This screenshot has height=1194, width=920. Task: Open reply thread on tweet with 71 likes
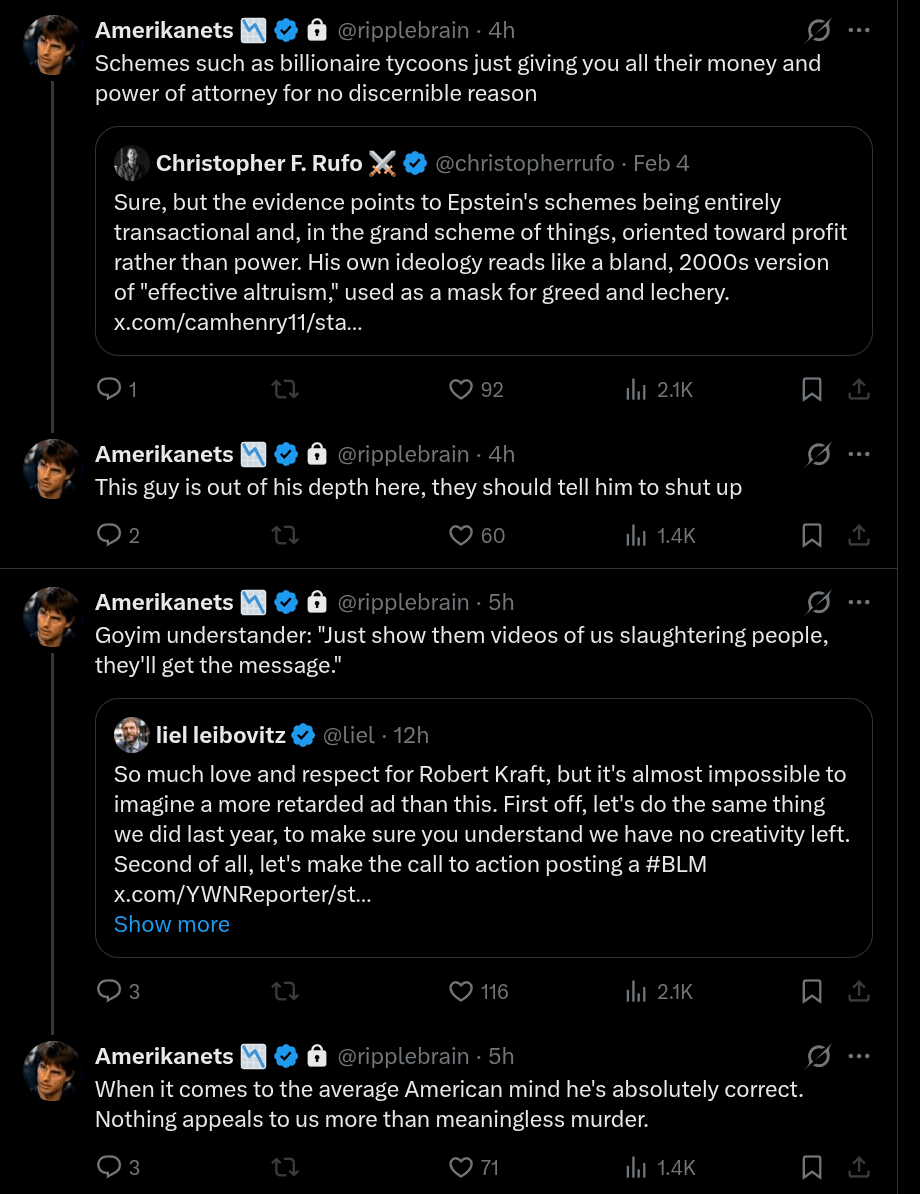[109, 1166]
